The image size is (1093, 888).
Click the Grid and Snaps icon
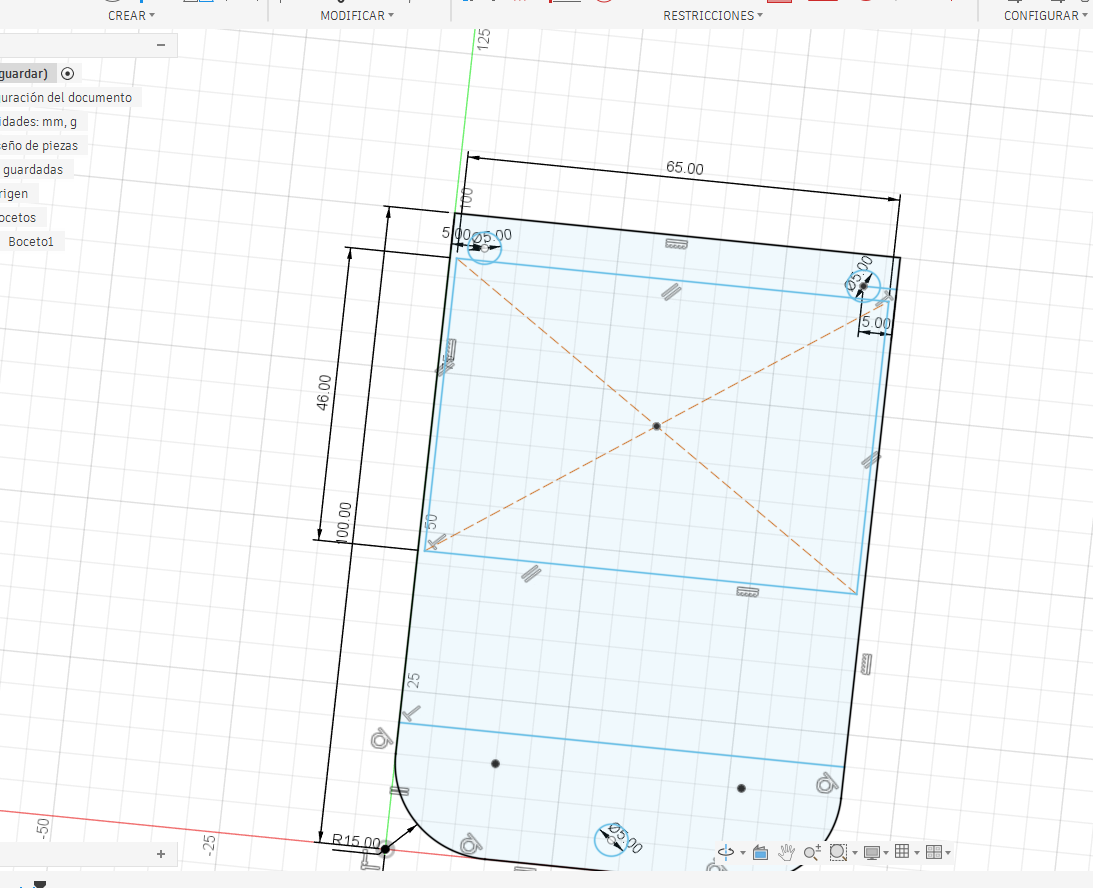click(x=902, y=852)
